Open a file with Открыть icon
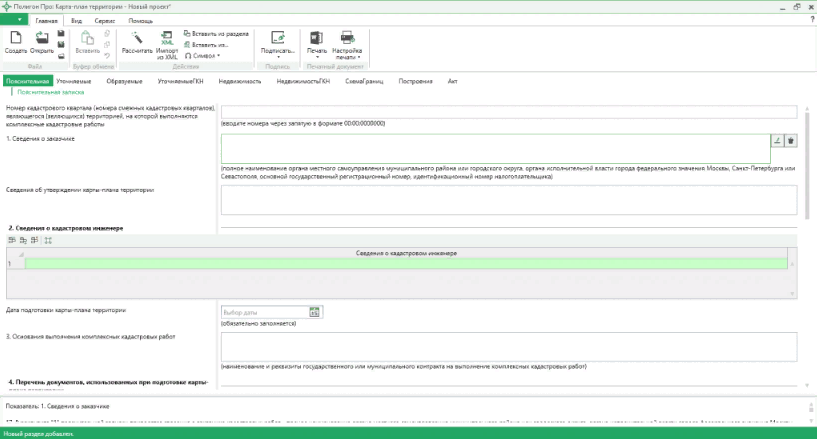817x439 pixels. (42, 38)
